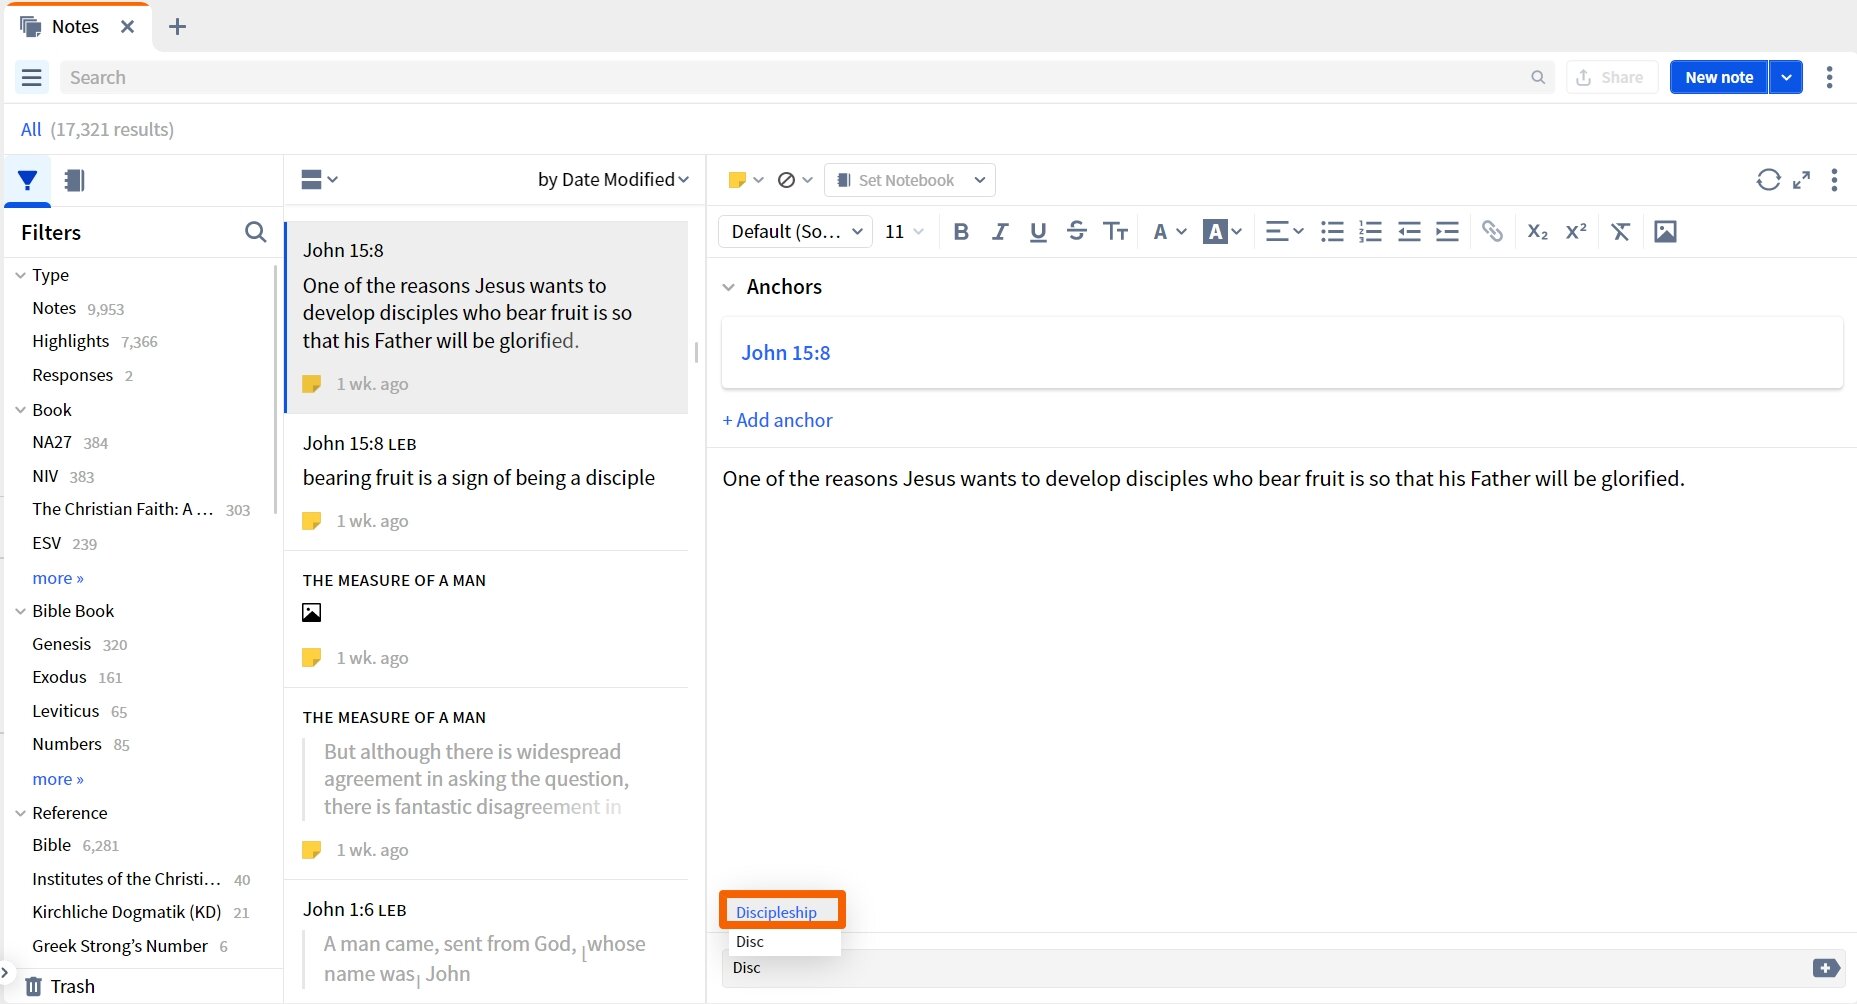1857x1004 pixels.
Task: Open the font color picker
Action: [x=1169, y=232]
